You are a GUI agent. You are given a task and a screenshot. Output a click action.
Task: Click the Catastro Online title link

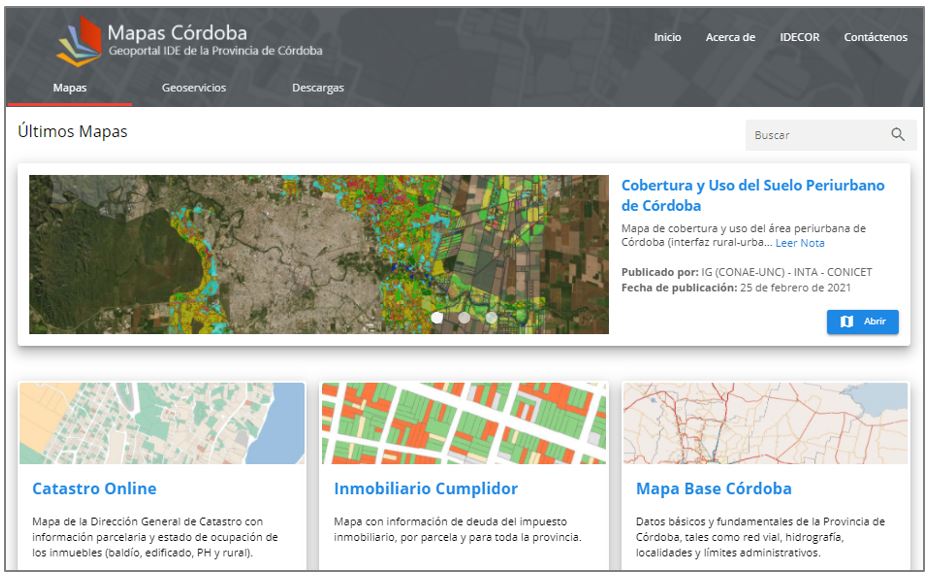click(x=94, y=489)
